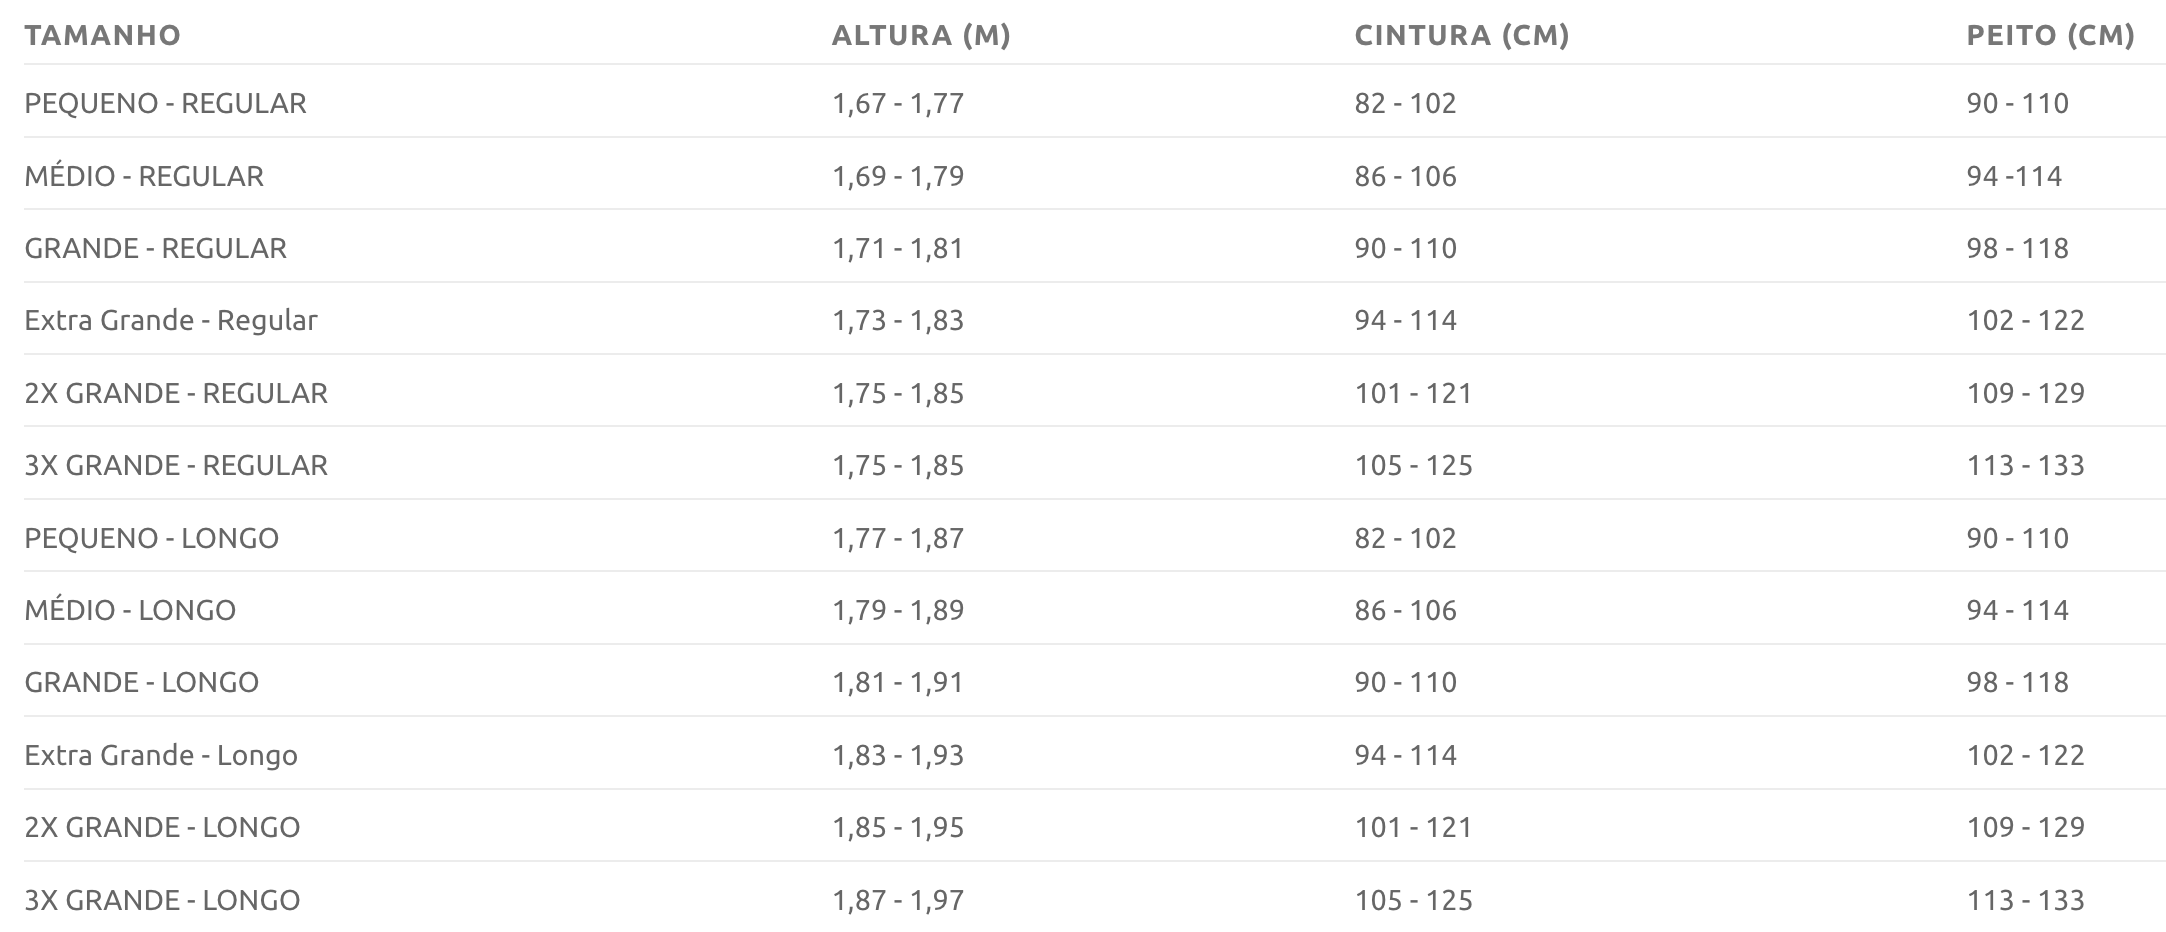The height and width of the screenshot is (932, 2166).
Task: Click the TAMANHO column header
Action: click(102, 35)
